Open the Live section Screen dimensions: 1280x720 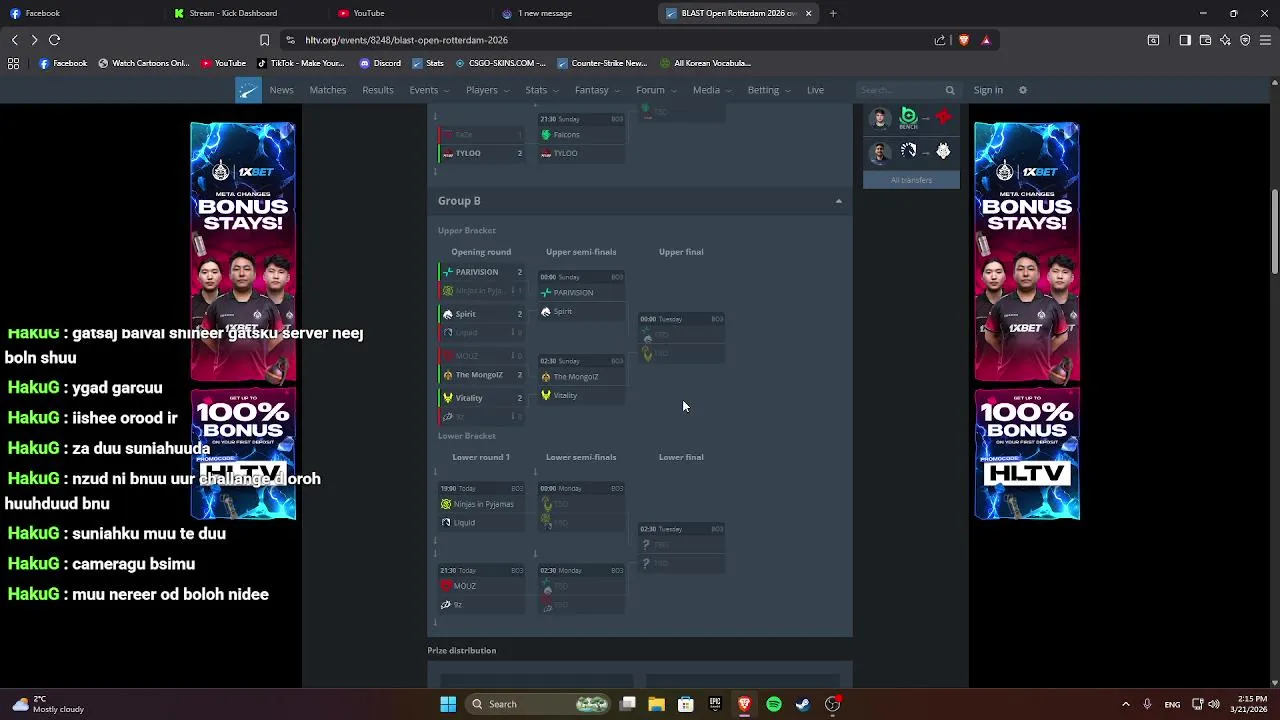coord(816,90)
